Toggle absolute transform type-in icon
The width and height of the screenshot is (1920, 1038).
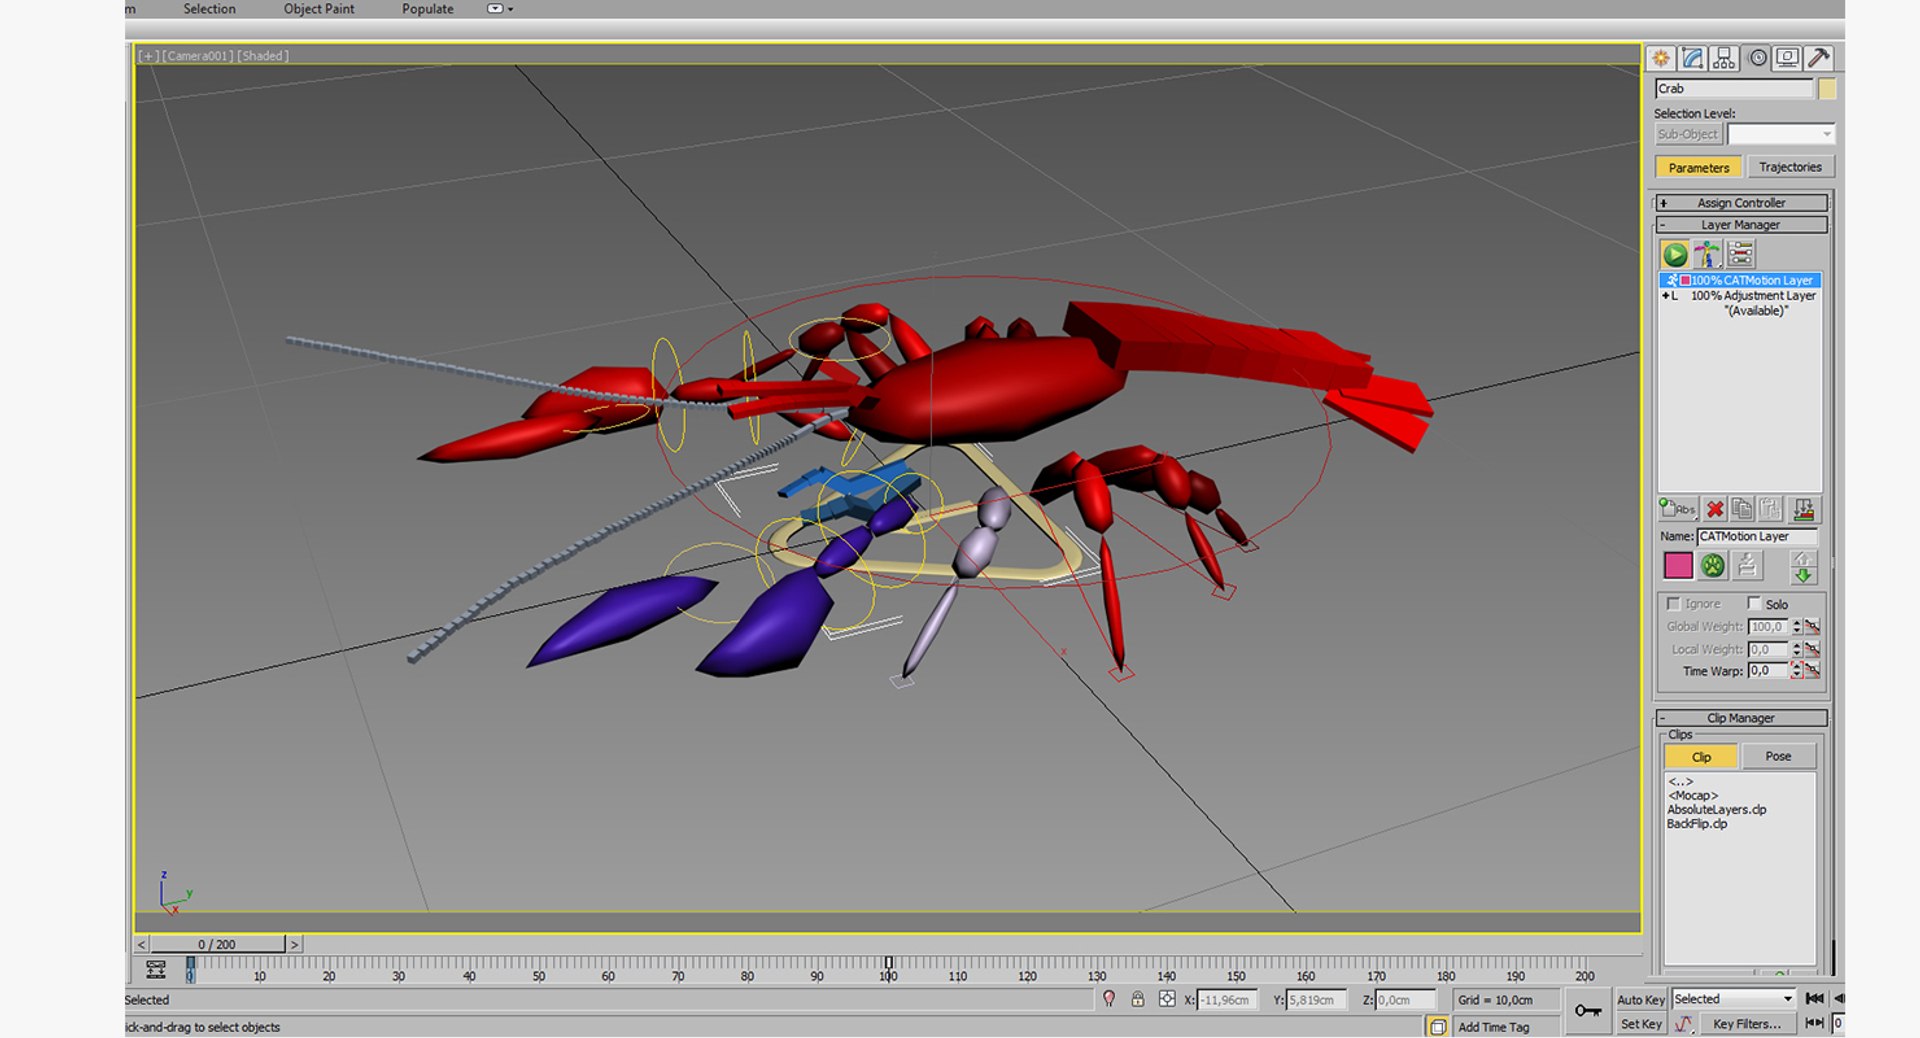[1167, 999]
